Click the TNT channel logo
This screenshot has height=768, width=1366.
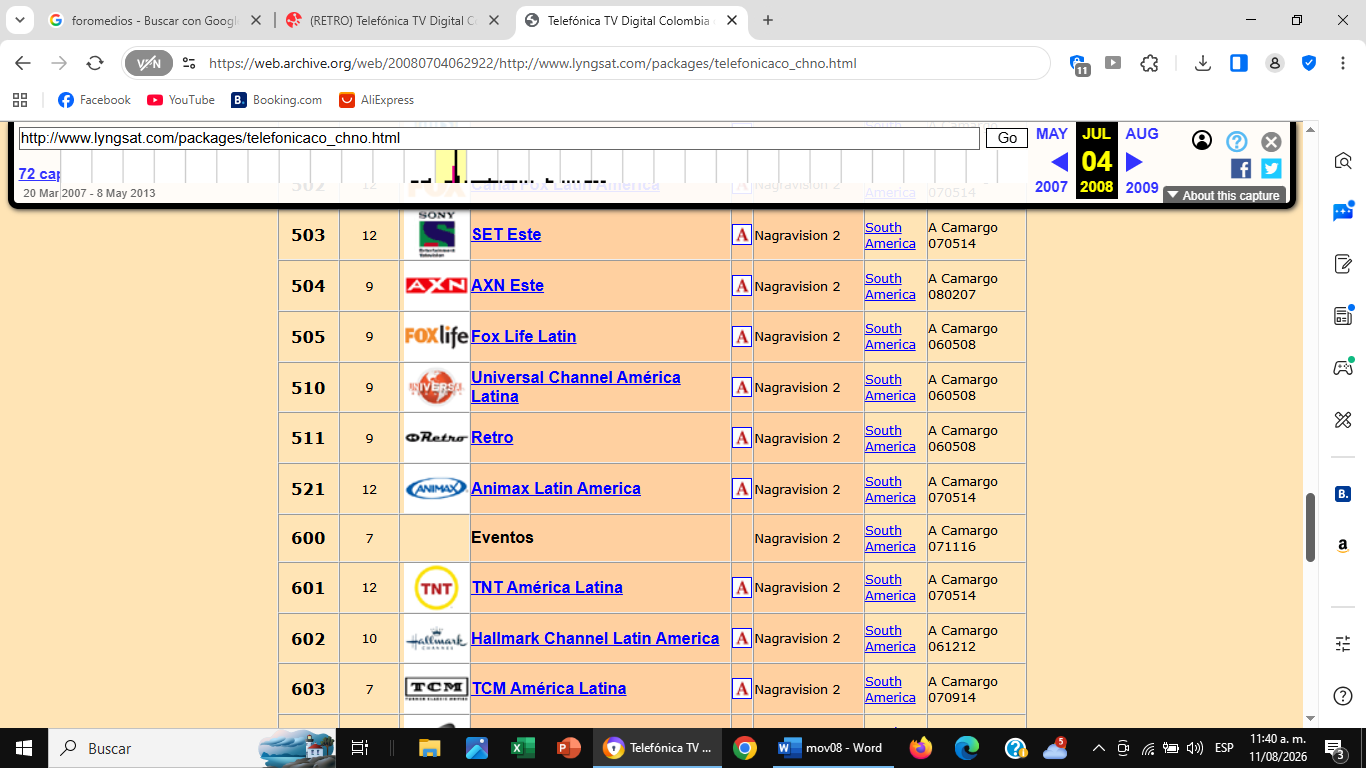click(436, 588)
